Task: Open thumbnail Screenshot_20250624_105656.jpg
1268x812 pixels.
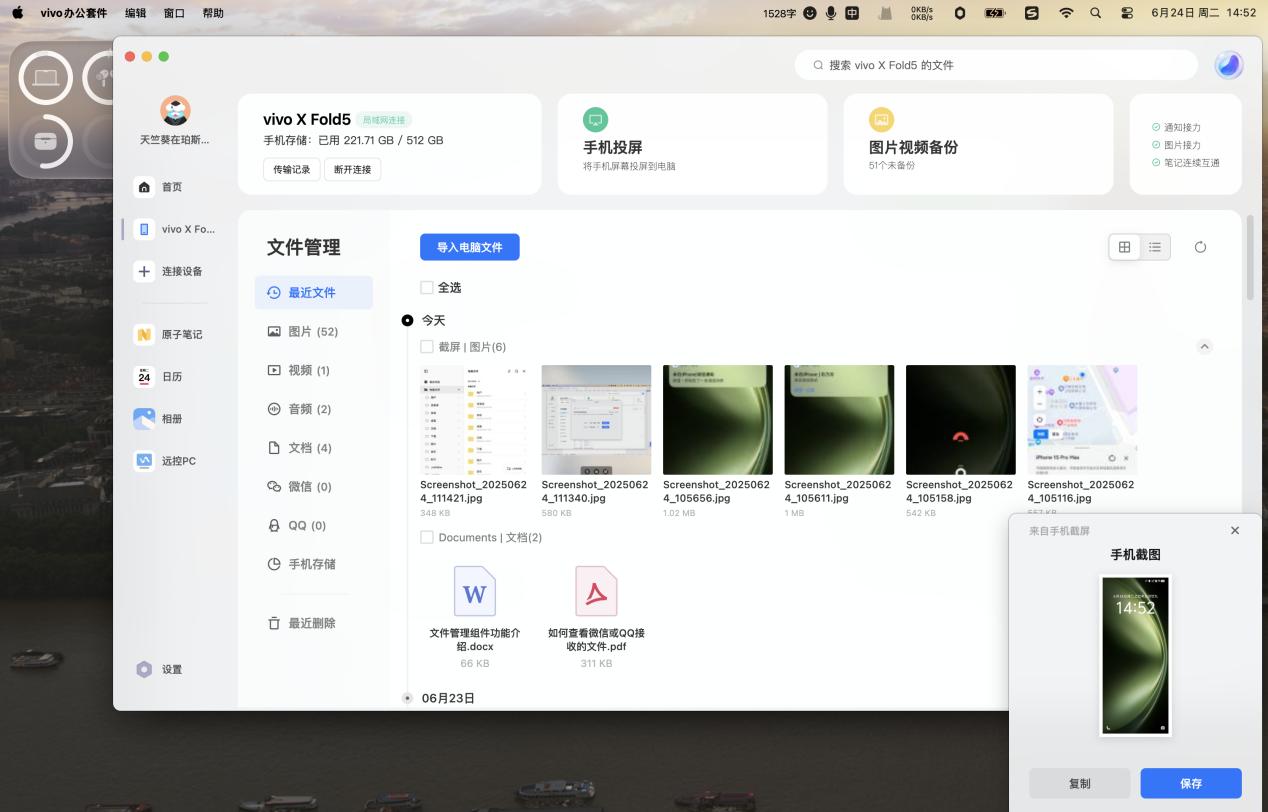Action: (718, 420)
